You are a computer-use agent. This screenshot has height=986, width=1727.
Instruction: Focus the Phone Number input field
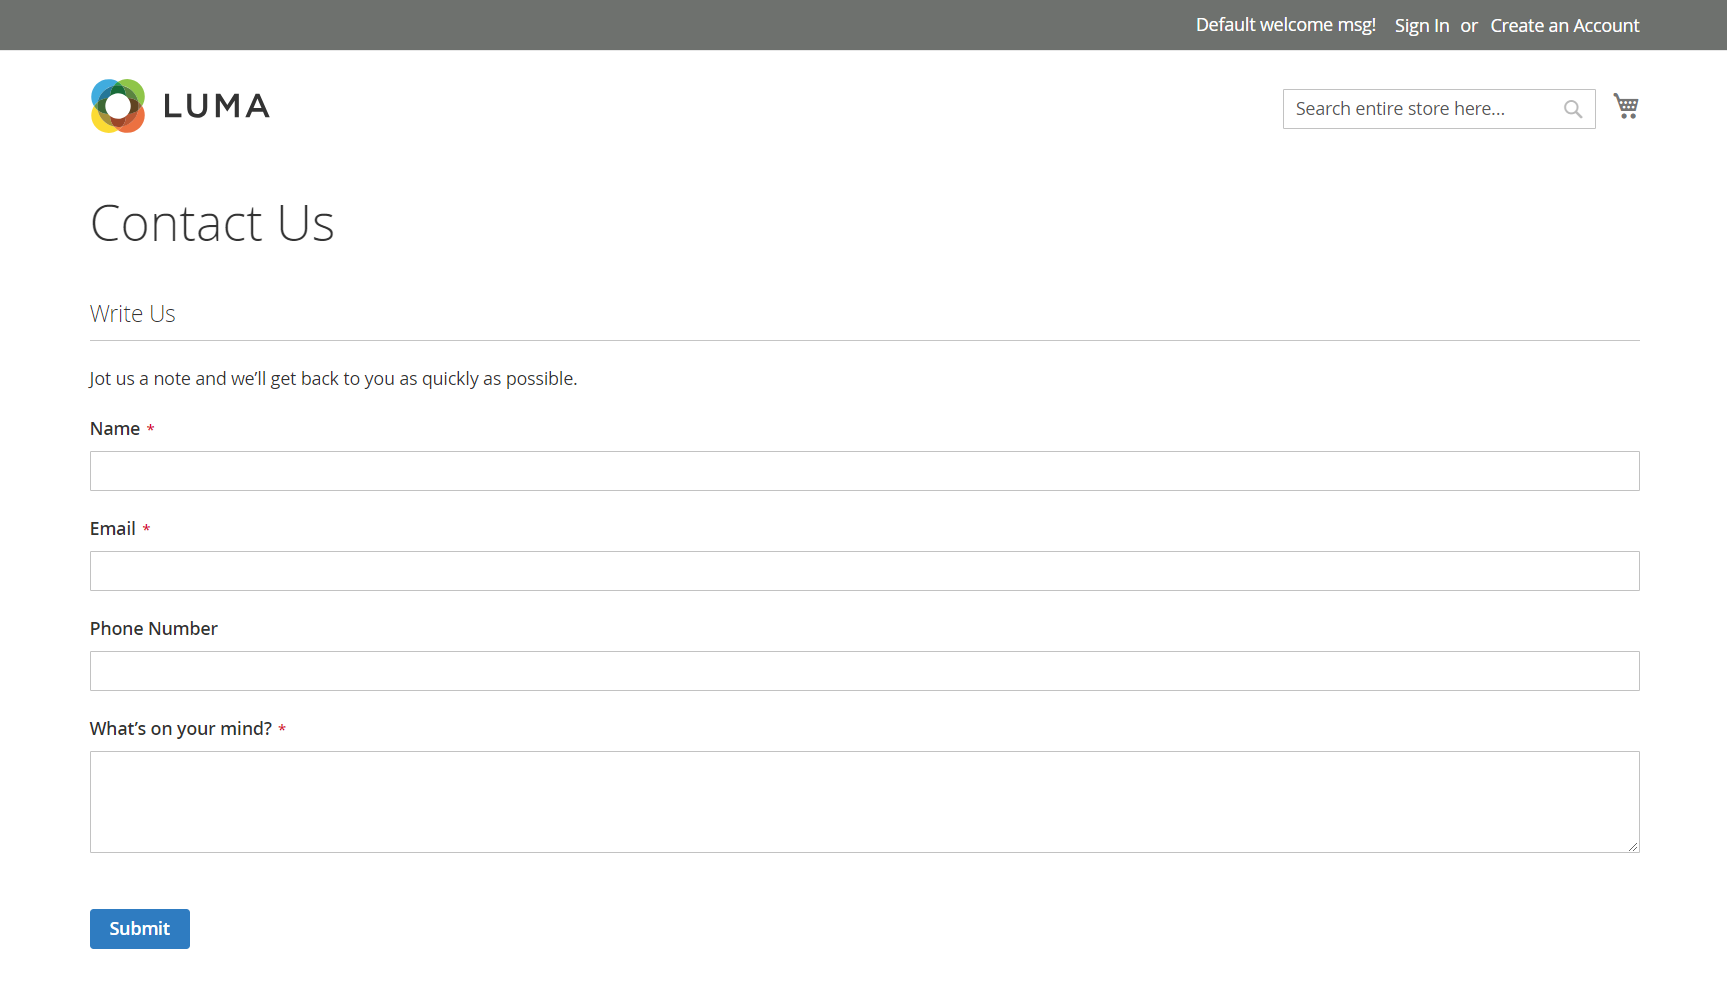click(x=865, y=671)
